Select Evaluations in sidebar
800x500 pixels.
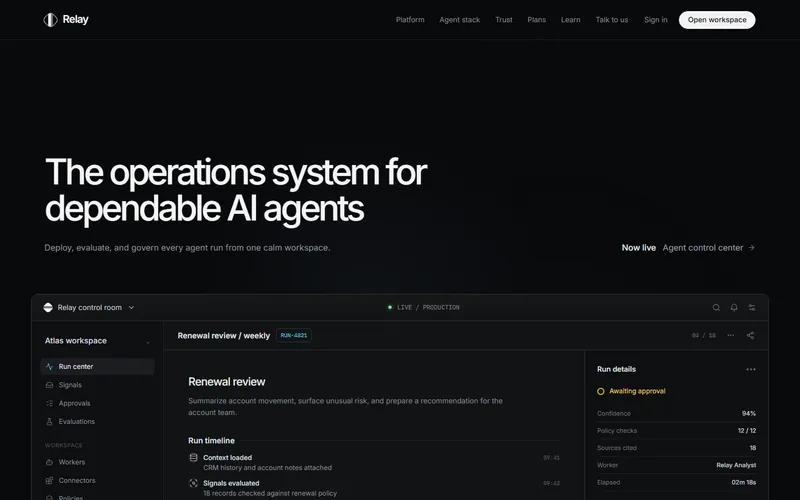point(97,422)
